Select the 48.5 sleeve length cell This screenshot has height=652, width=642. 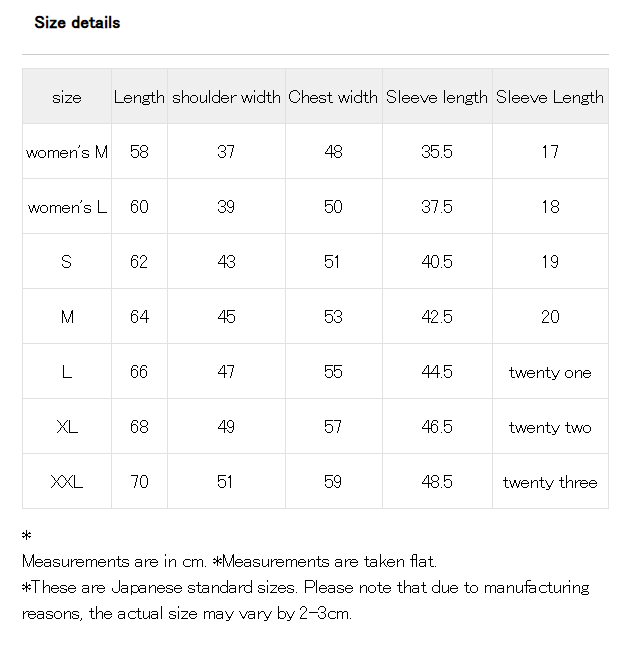[437, 482]
